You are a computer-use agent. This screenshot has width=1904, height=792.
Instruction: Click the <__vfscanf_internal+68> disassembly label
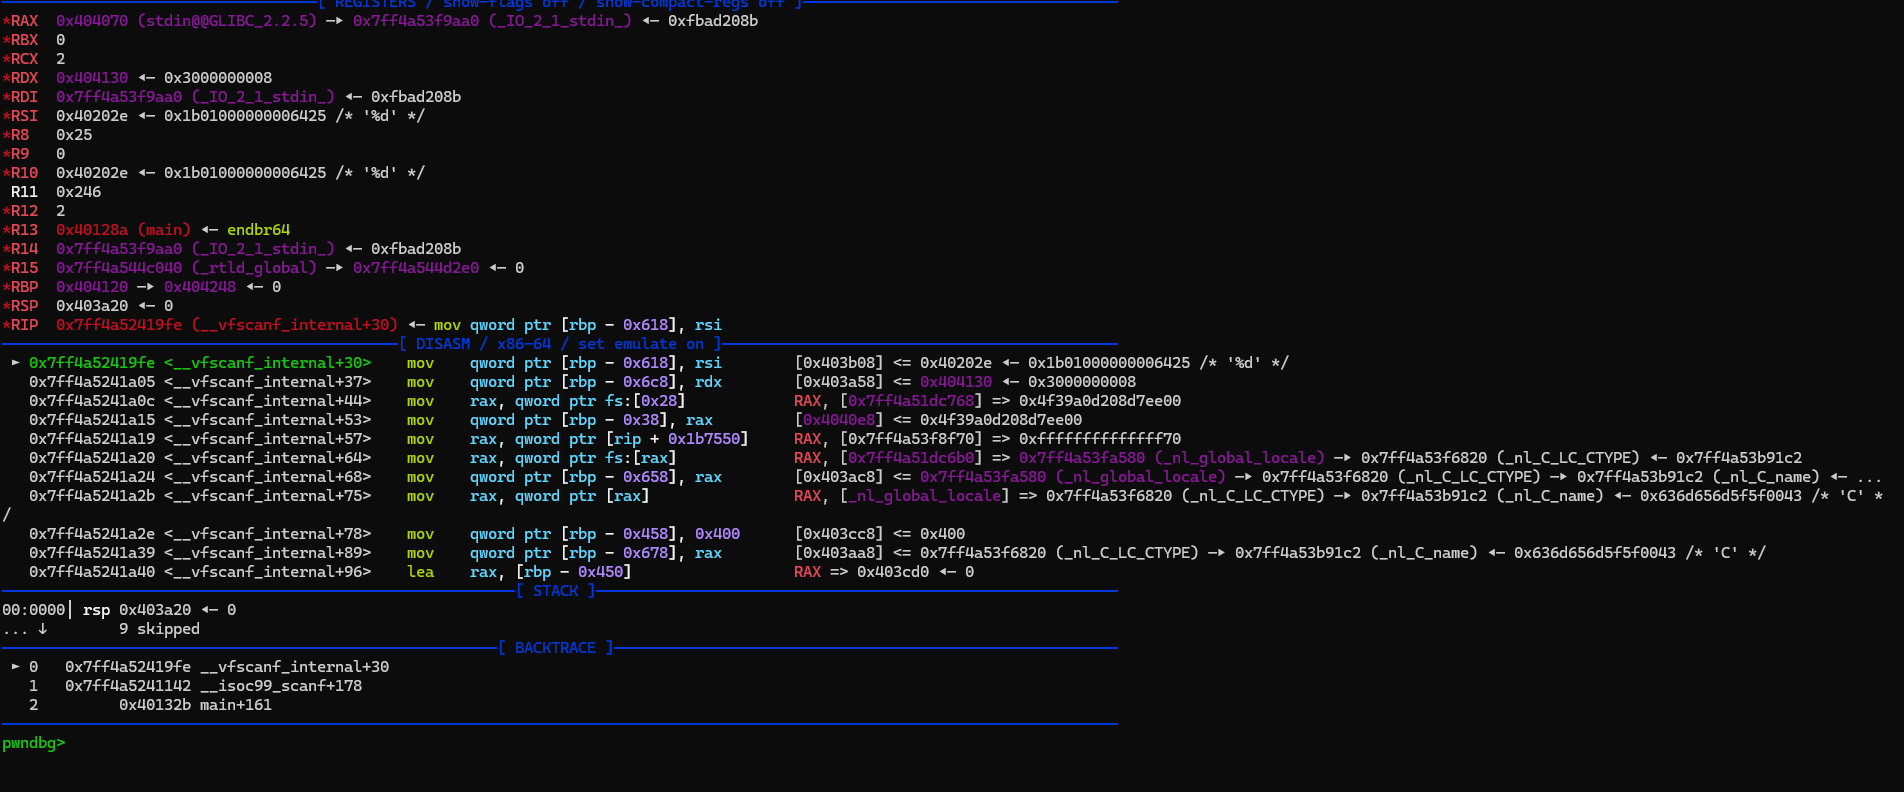click(267, 477)
